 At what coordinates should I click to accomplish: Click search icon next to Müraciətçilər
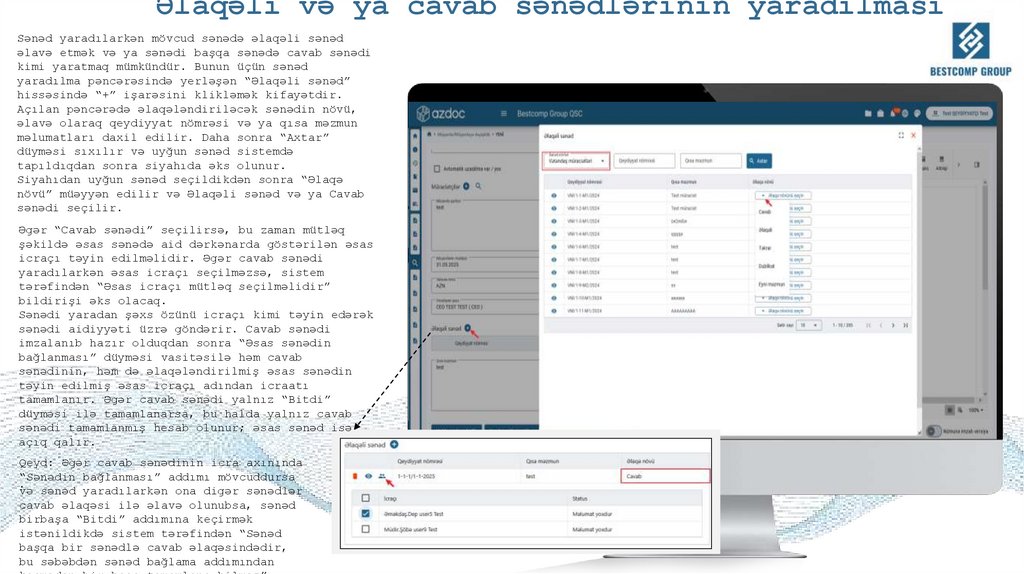pyautogui.click(x=478, y=187)
